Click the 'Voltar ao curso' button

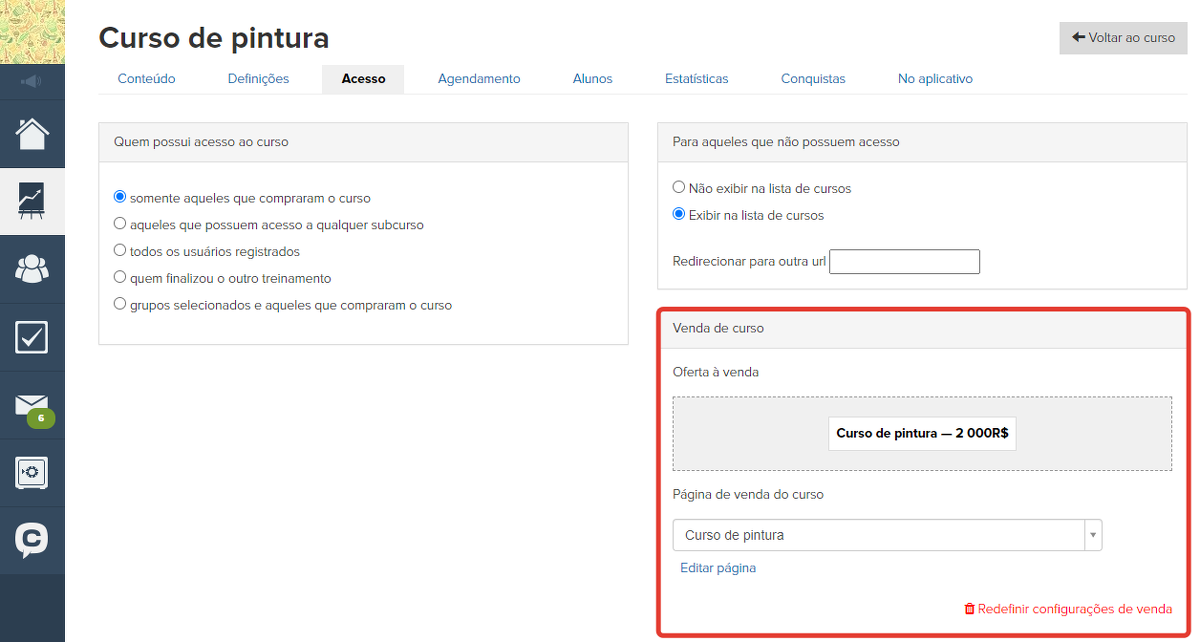click(1123, 38)
